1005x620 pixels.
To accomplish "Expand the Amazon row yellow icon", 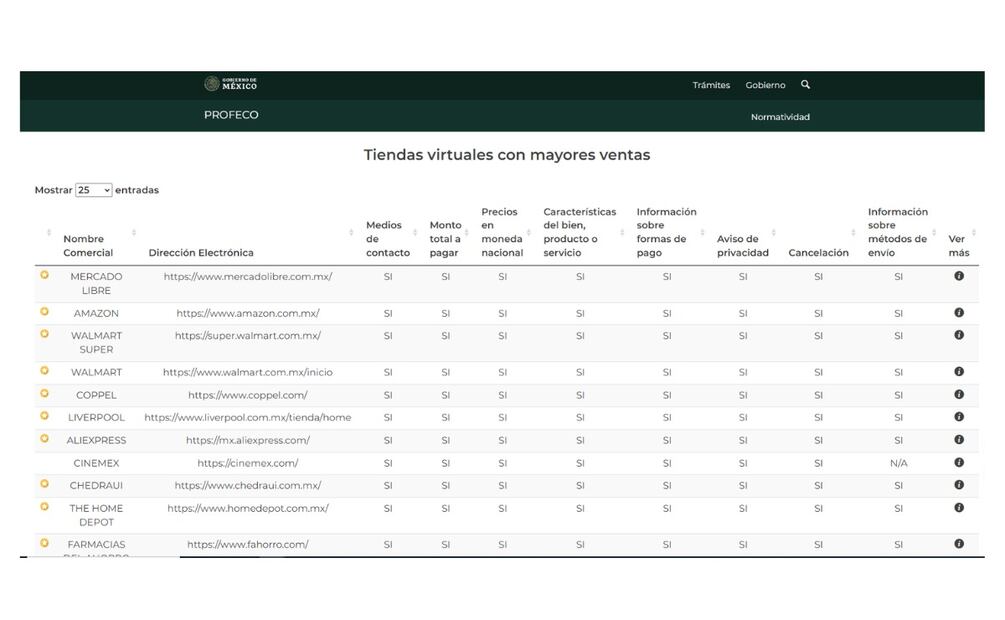I will [44, 312].
